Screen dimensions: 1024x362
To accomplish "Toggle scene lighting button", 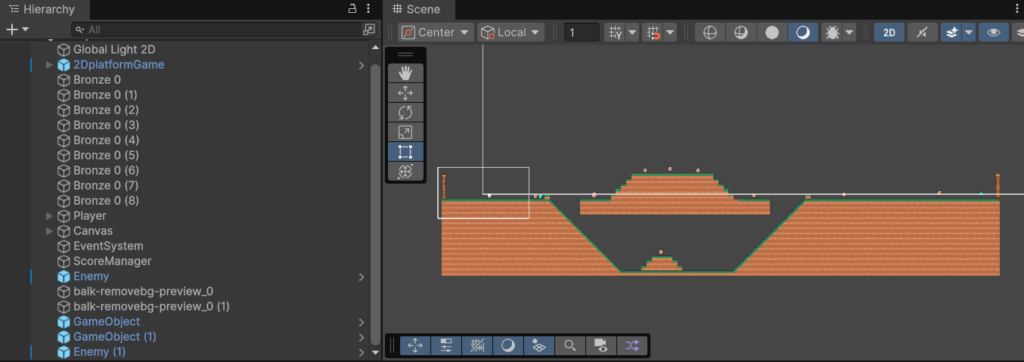I will pos(921,32).
